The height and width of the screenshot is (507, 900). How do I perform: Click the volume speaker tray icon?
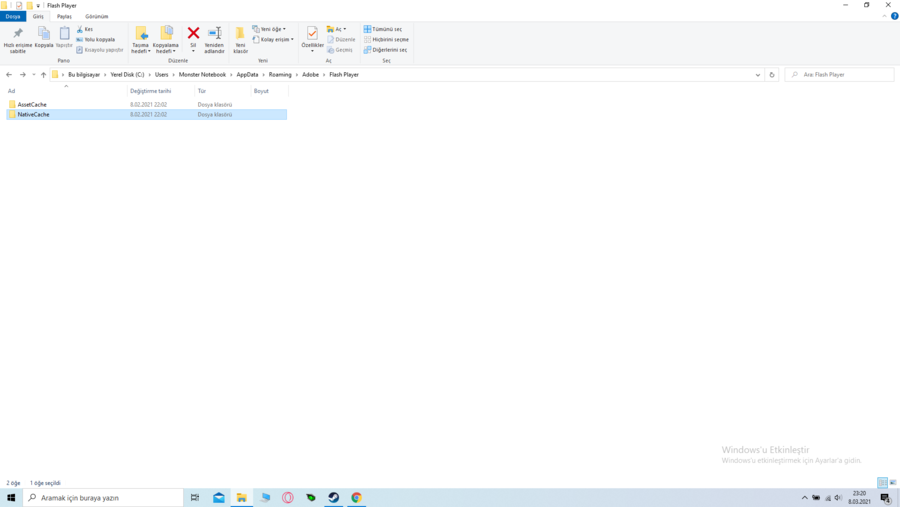coord(838,498)
